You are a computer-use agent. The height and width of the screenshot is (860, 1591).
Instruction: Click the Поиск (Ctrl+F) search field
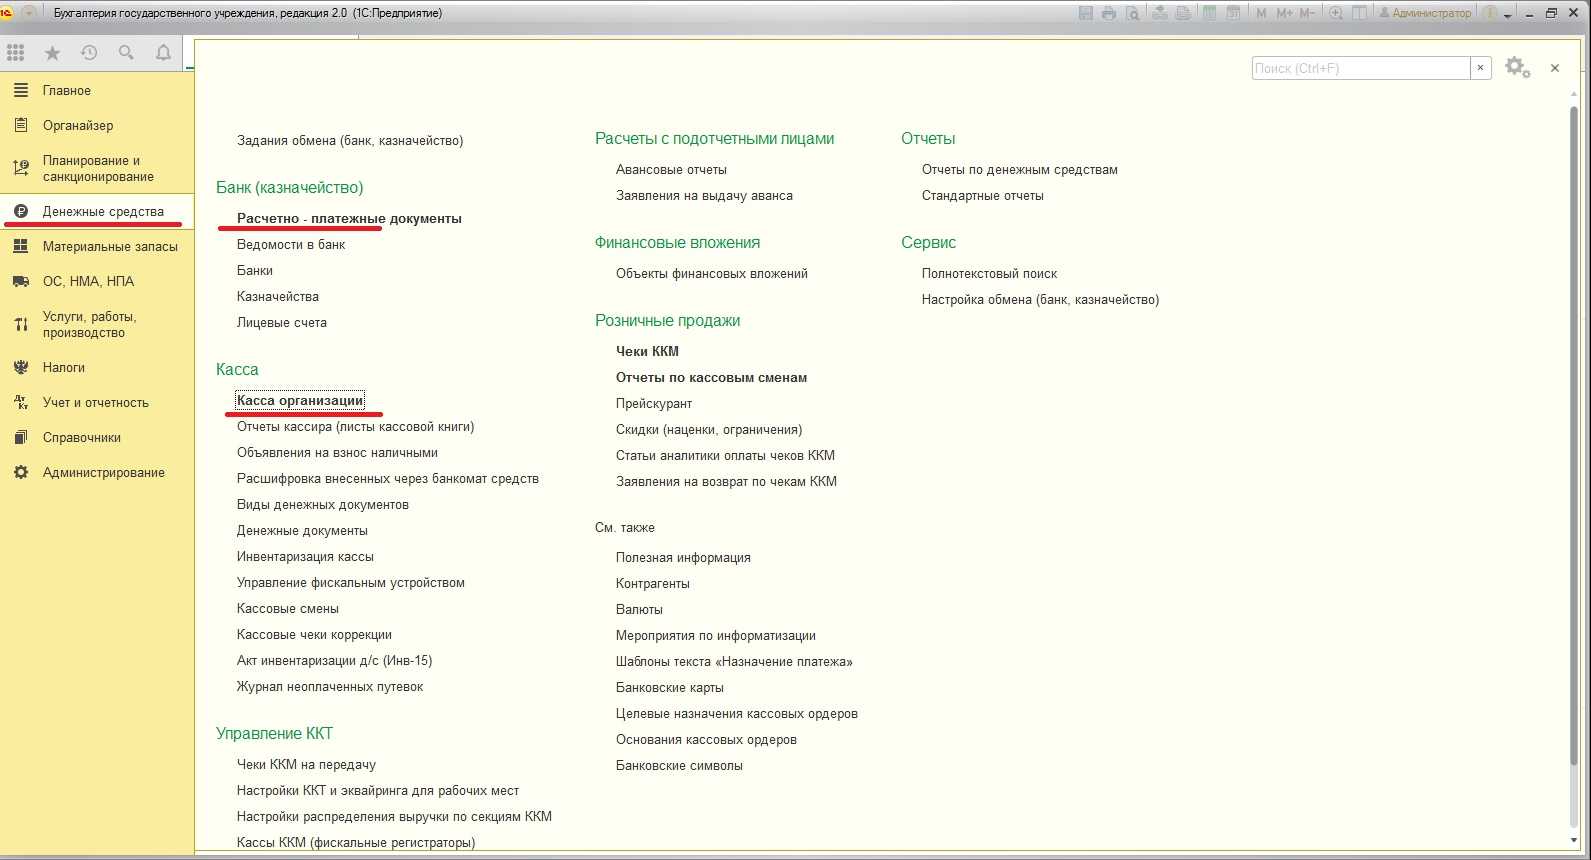coord(1361,68)
